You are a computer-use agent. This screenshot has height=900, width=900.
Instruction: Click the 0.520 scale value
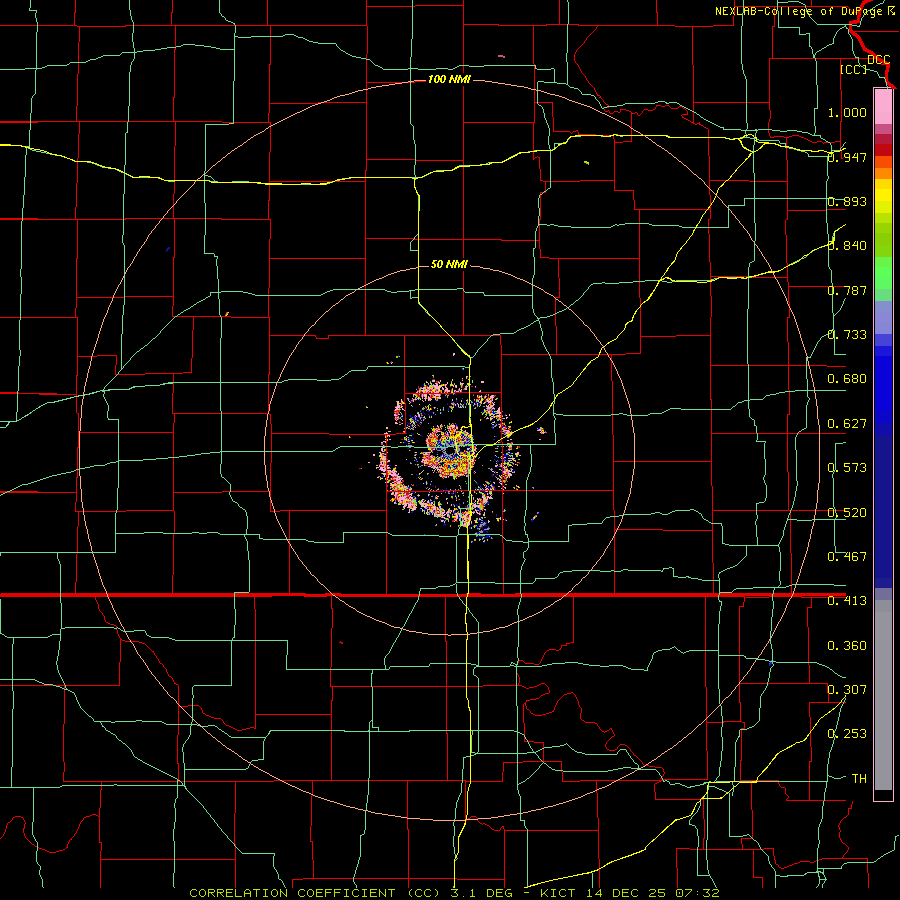point(847,513)
